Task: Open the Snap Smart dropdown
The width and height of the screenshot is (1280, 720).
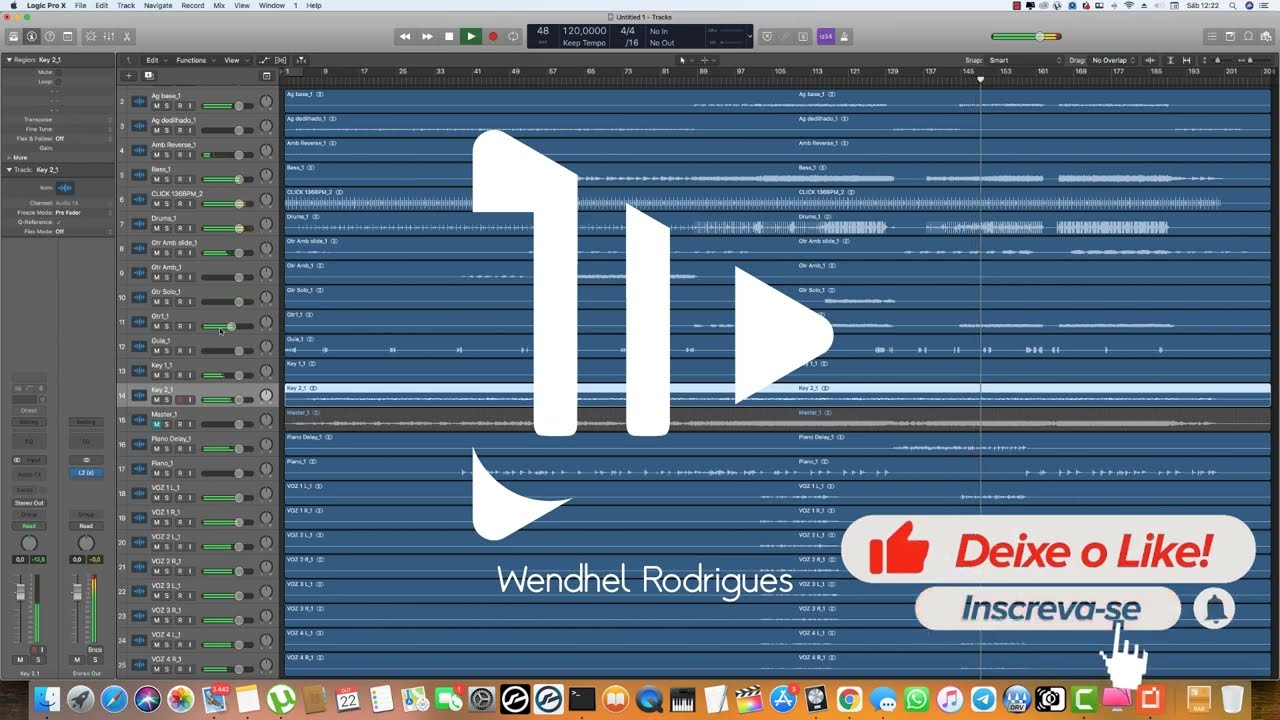Action: [1025, 60]
